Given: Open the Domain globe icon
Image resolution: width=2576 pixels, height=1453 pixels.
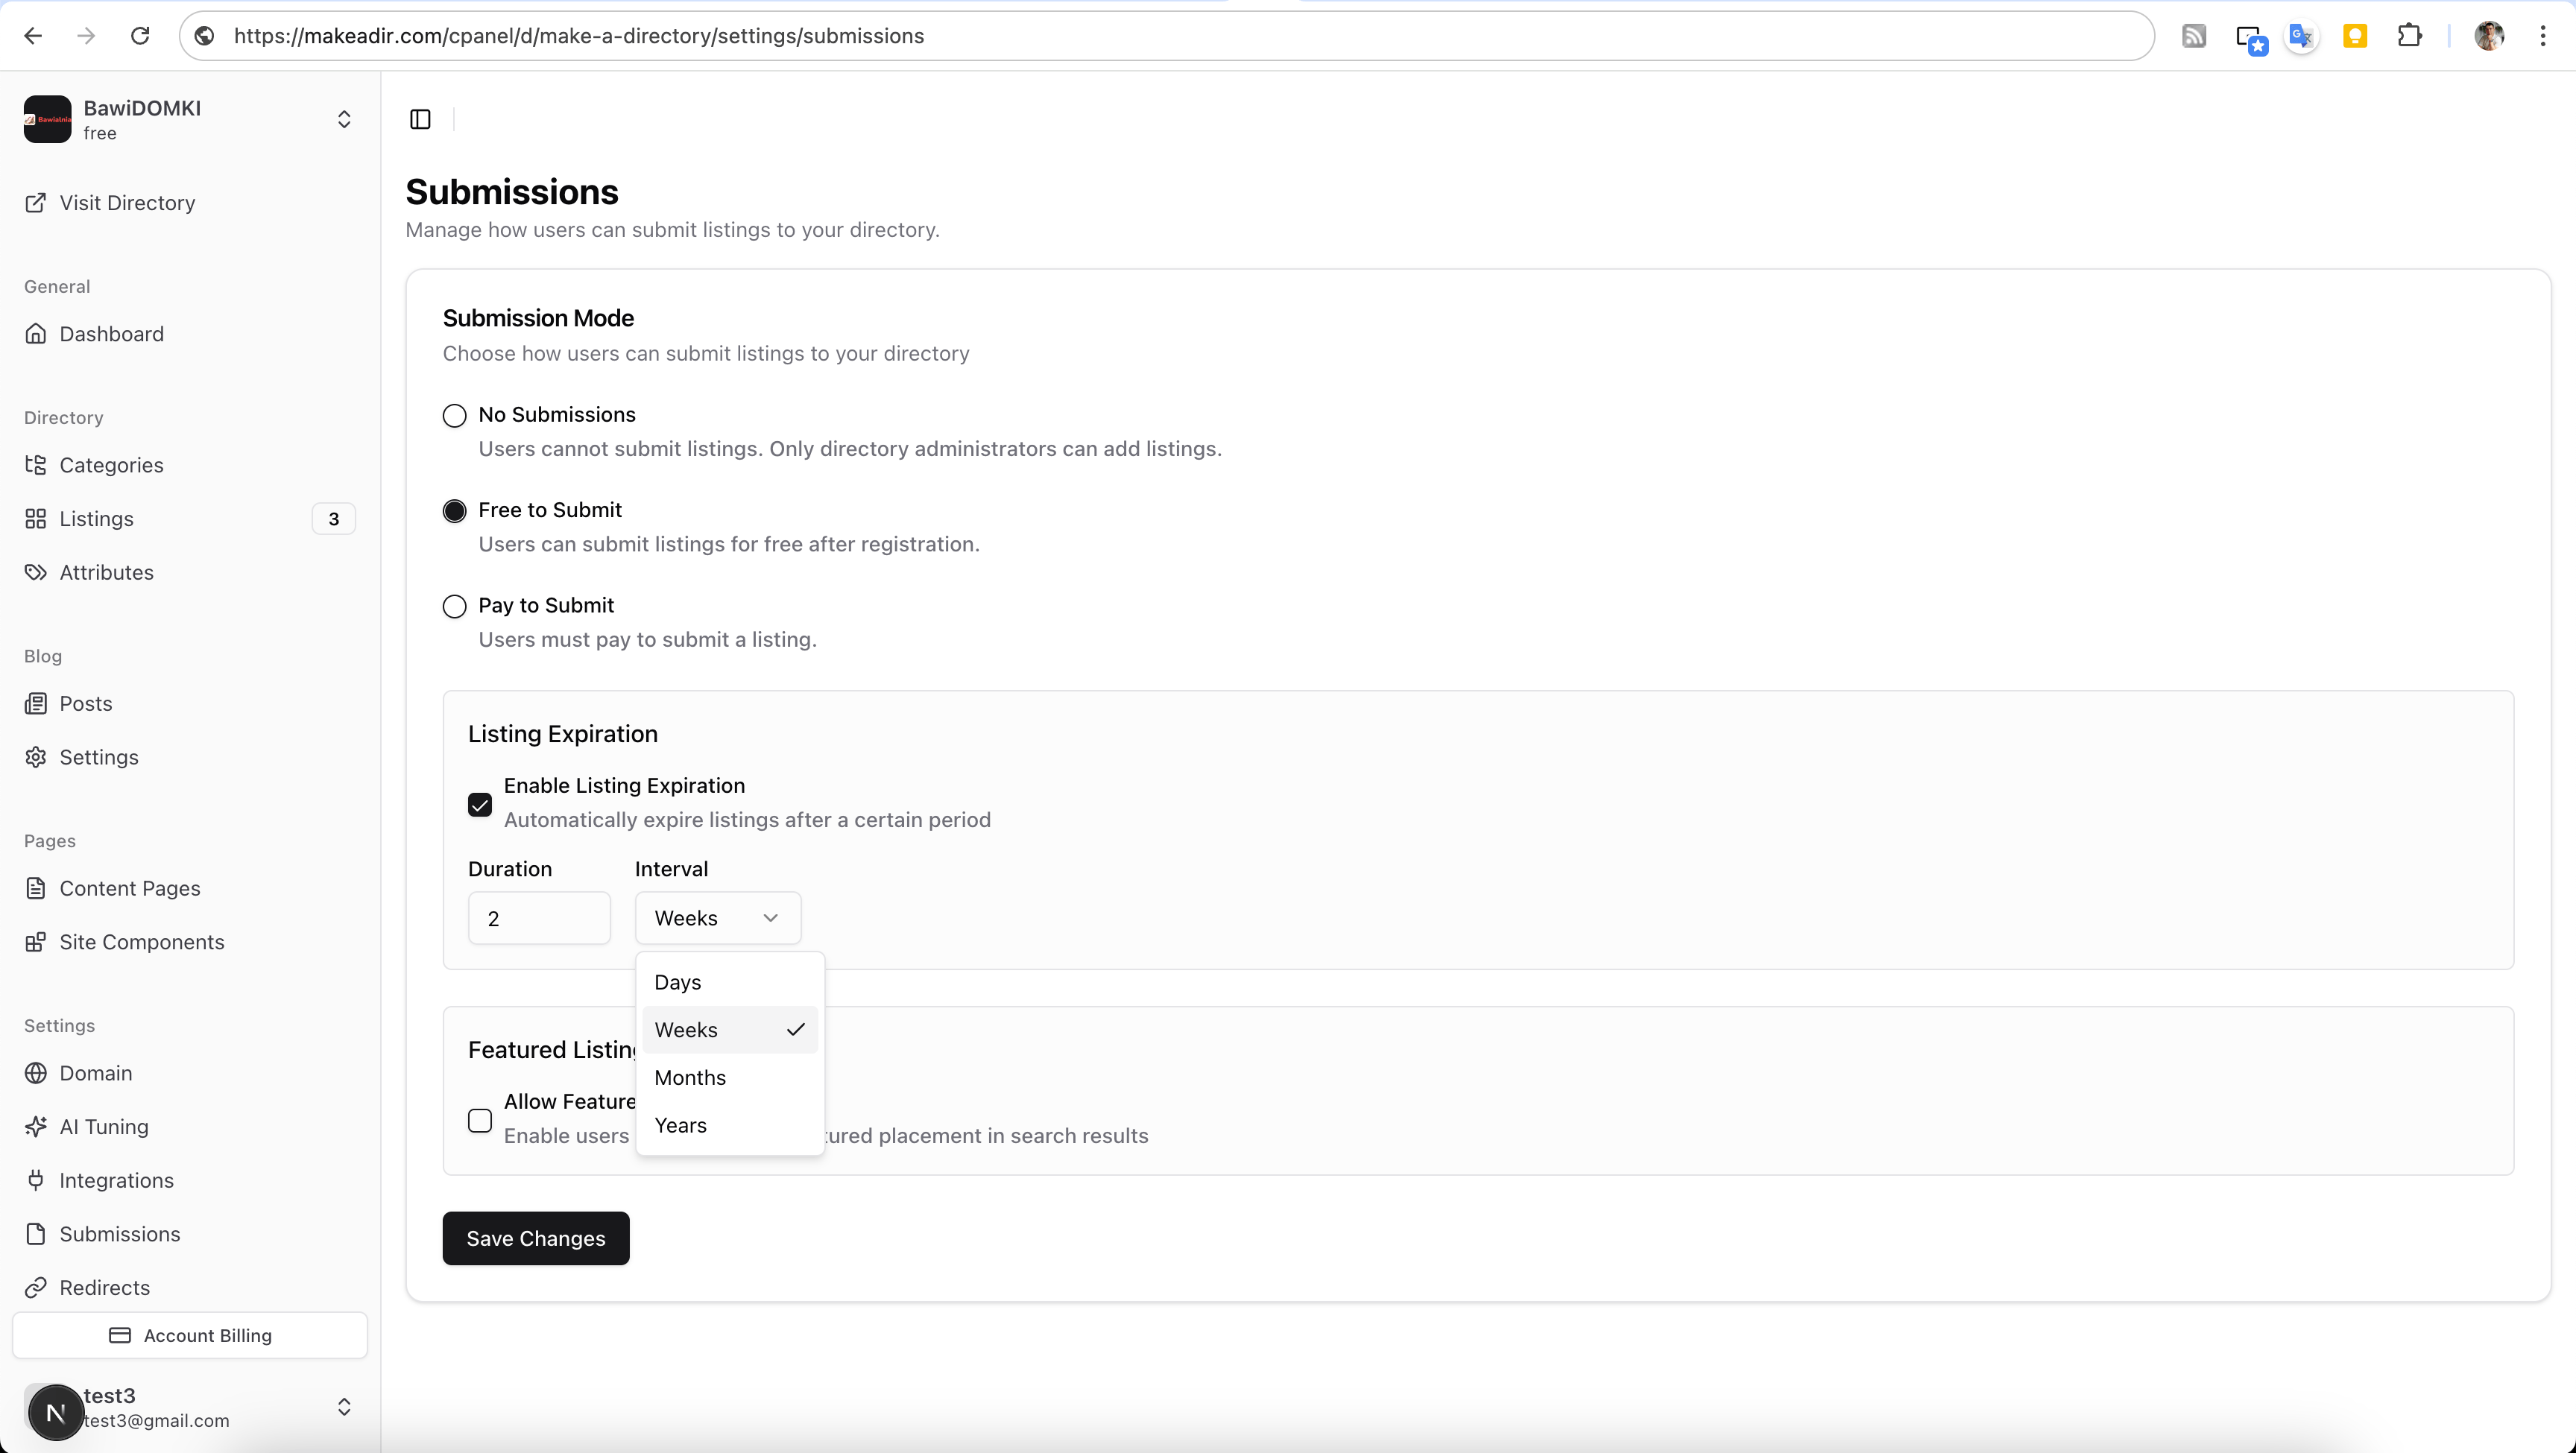Looking at the screenshot, I should point(36,1073).
